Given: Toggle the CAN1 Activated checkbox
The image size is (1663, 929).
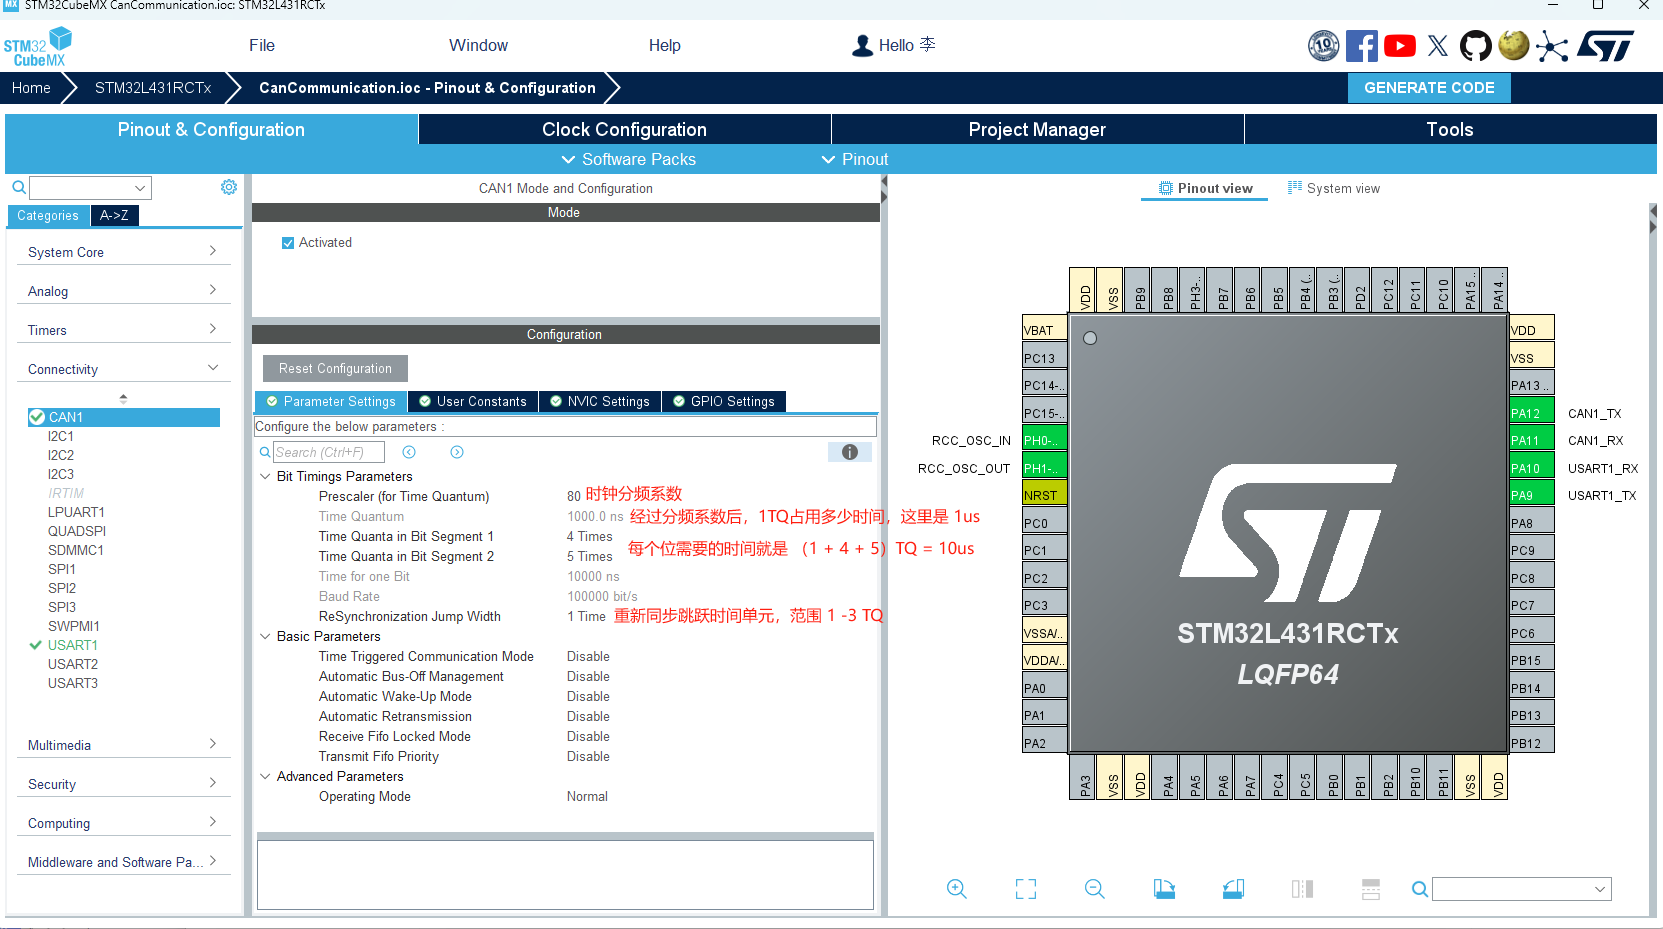Looking at the screenshot, I should 288,243.
